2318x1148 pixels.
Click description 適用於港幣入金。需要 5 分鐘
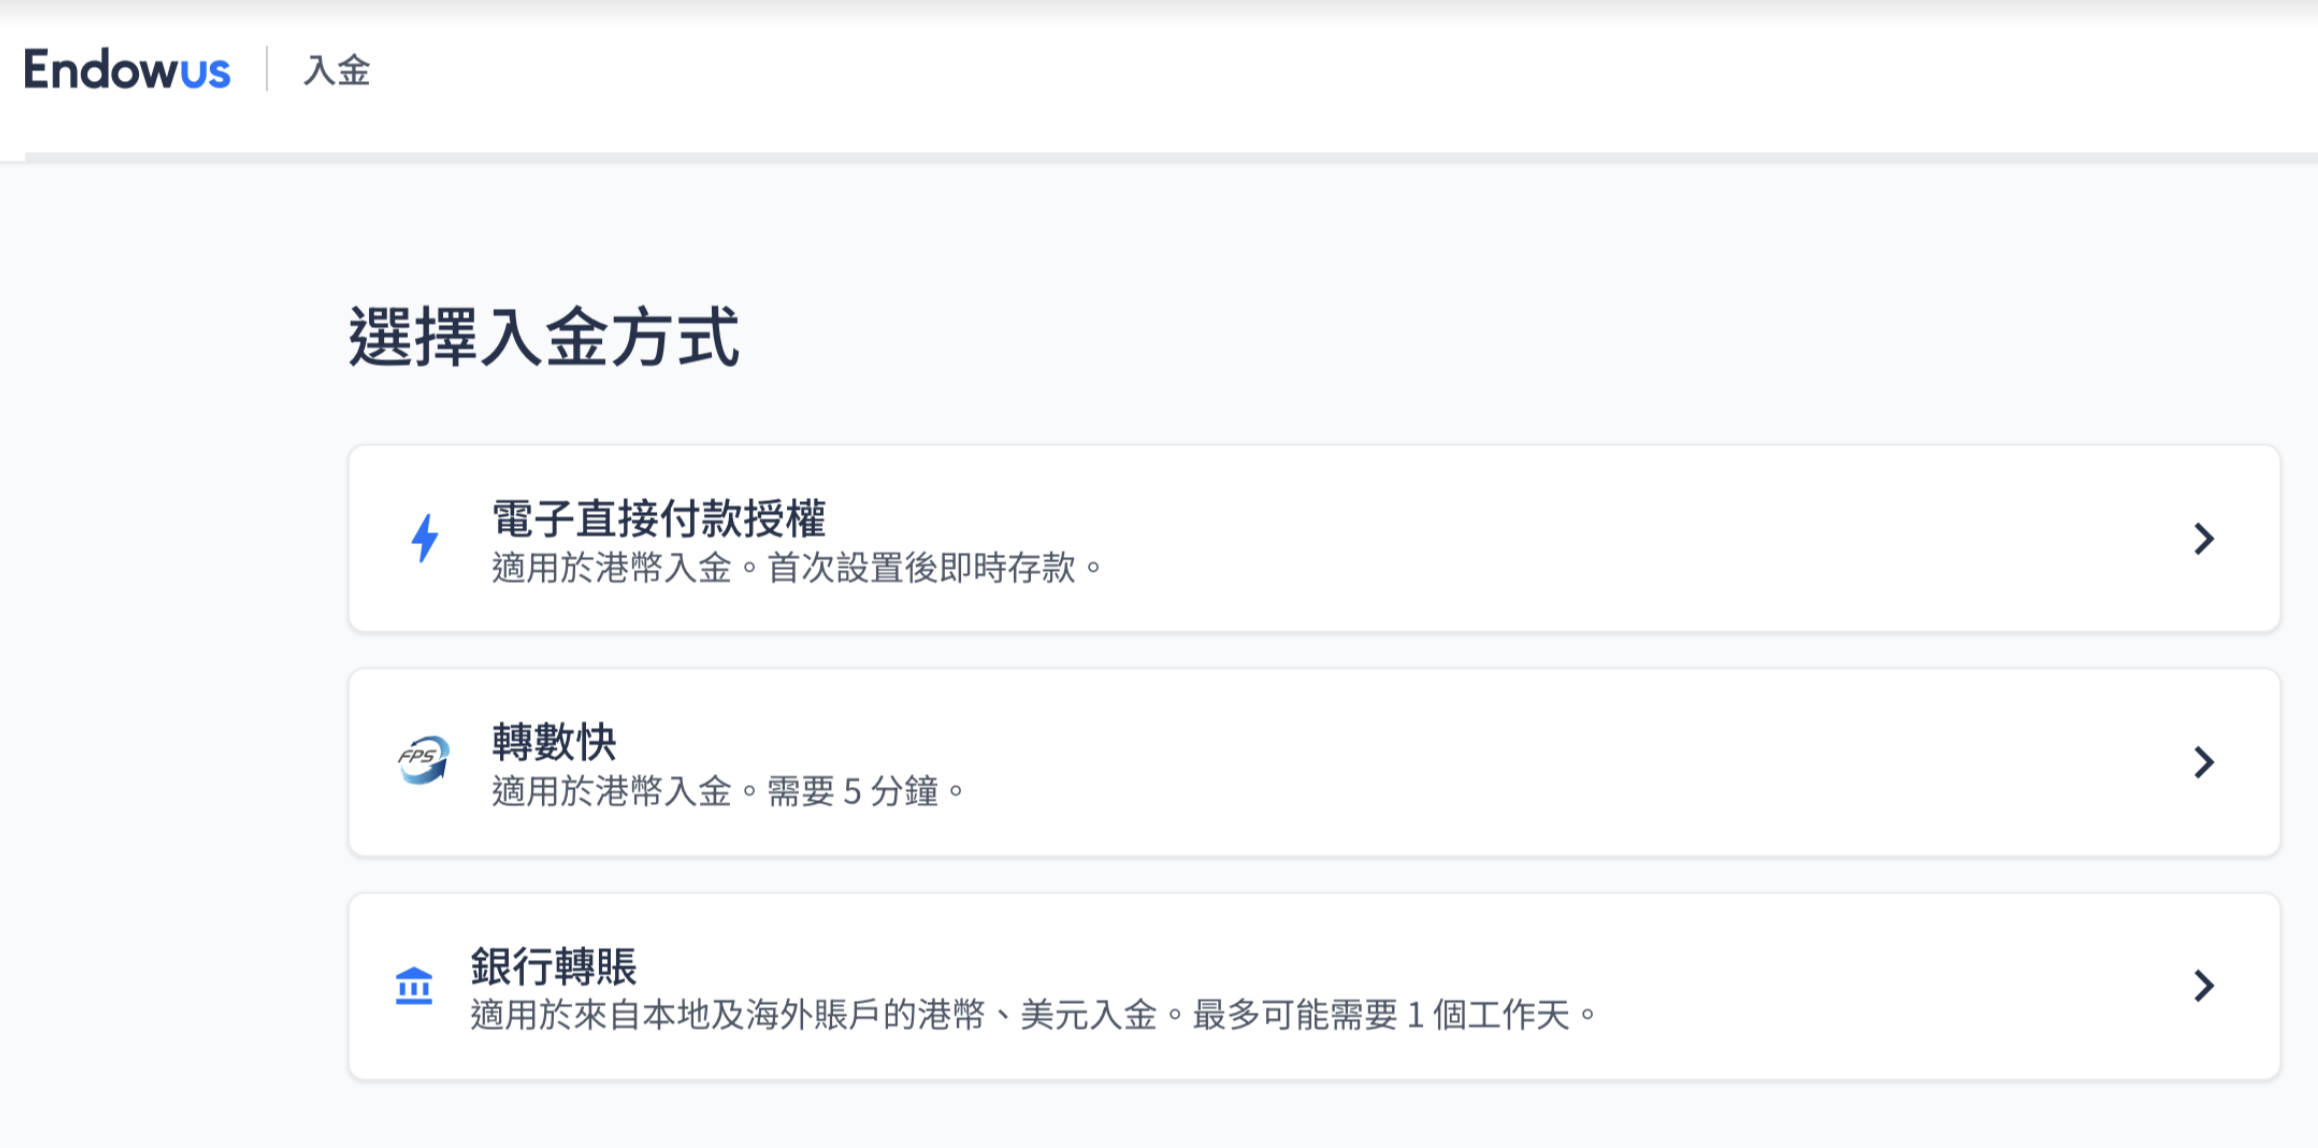(727, 792)
